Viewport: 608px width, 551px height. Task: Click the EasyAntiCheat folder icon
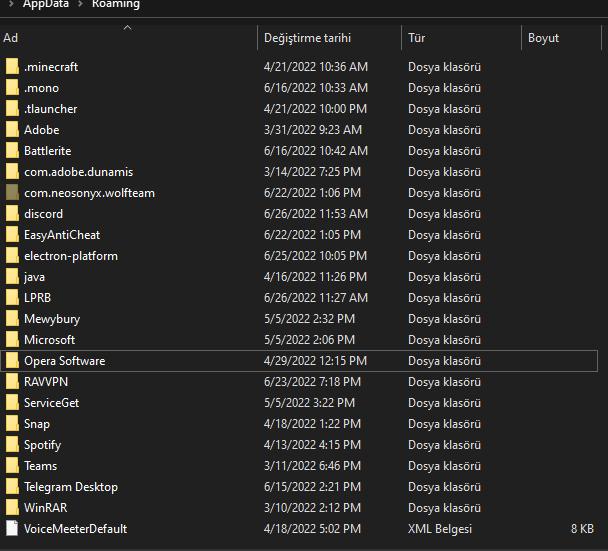12,235
